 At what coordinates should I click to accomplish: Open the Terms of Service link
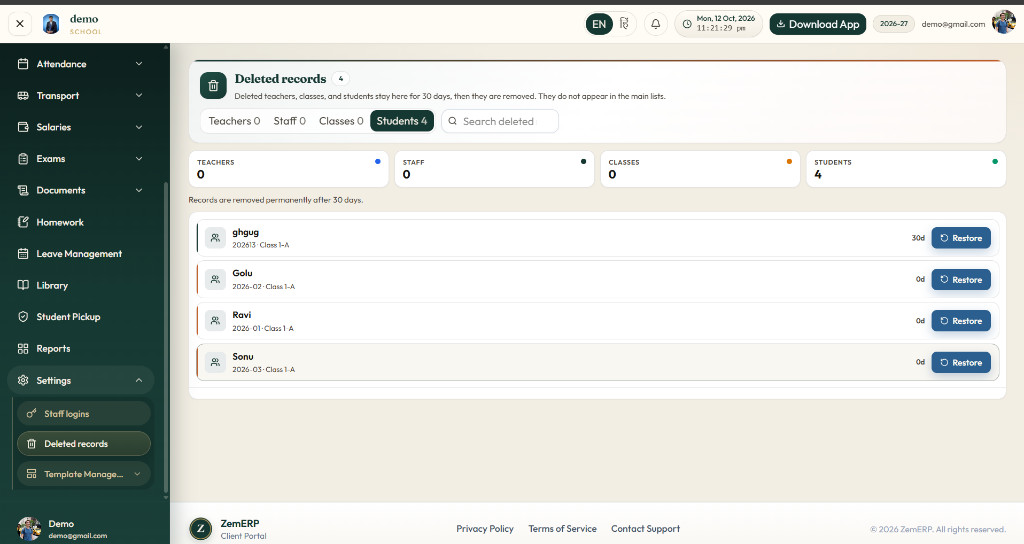pos(562,528)
